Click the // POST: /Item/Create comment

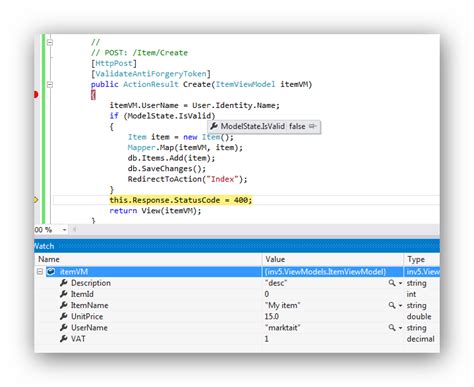(x=139, y=53)
